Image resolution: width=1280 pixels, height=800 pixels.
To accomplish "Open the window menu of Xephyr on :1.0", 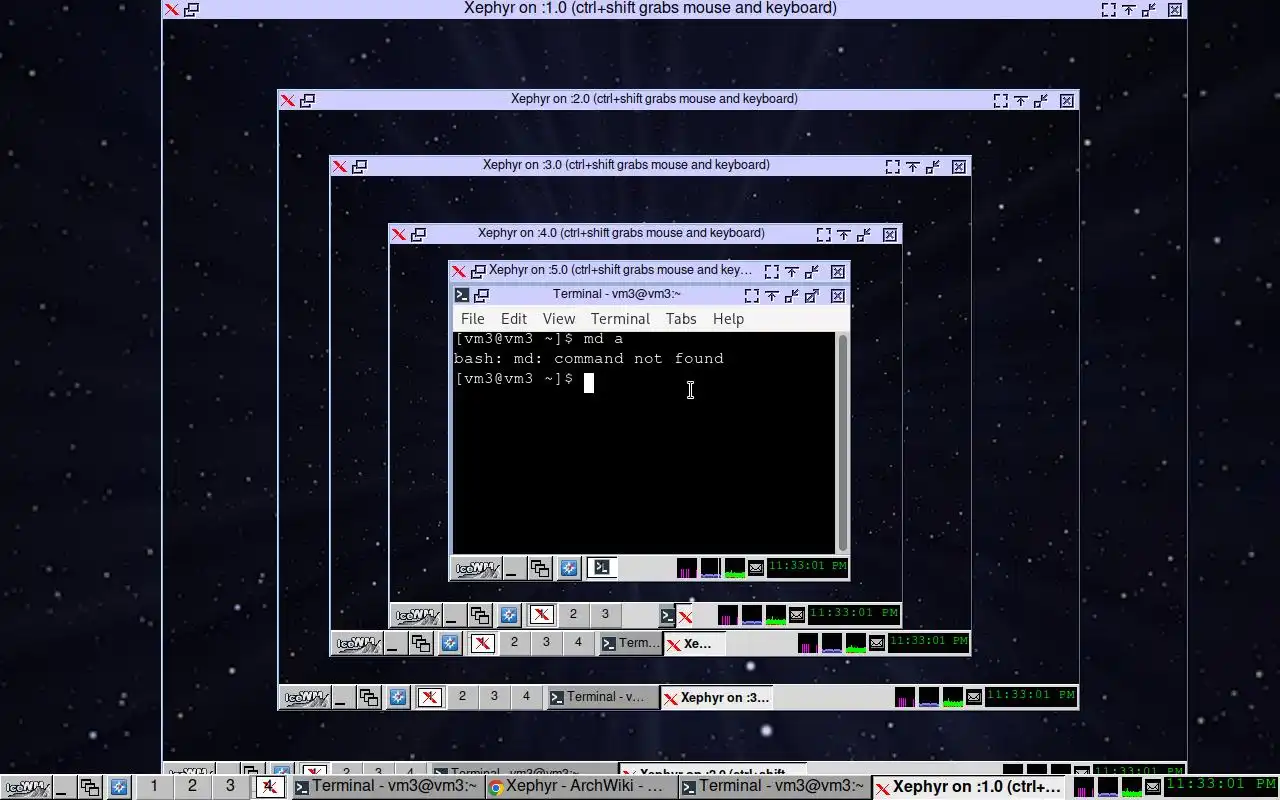I will tap(172, 9).
